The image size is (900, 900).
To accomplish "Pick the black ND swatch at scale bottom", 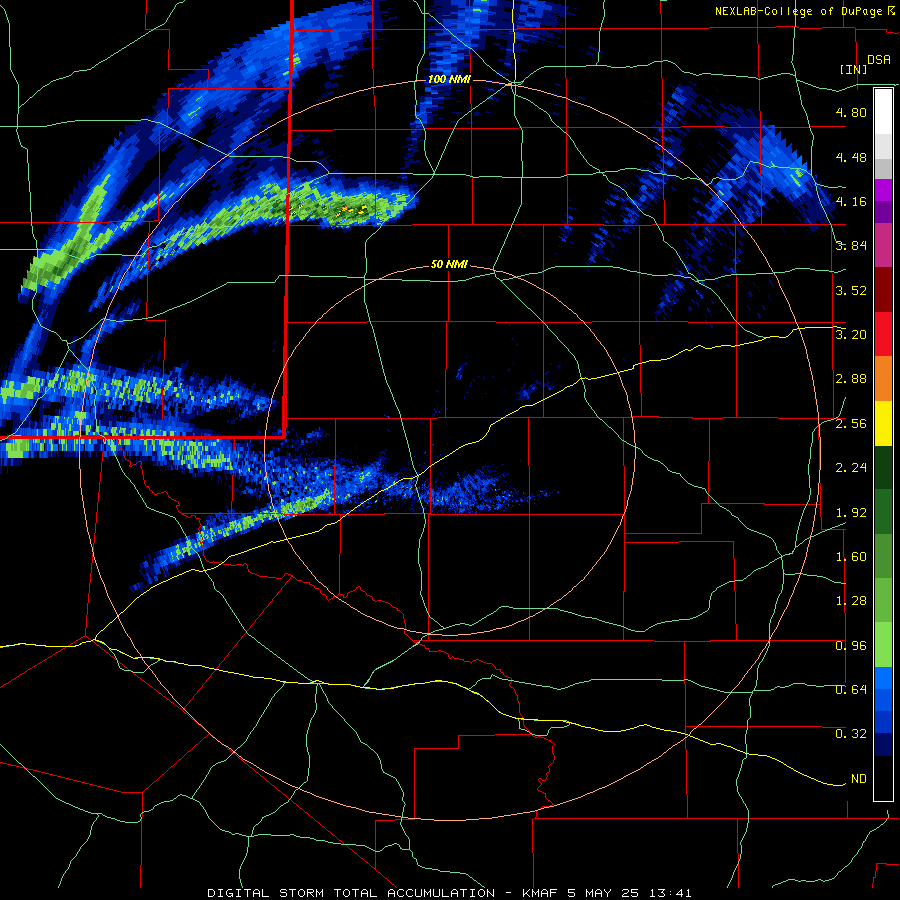I will click(x=883, y=778).
